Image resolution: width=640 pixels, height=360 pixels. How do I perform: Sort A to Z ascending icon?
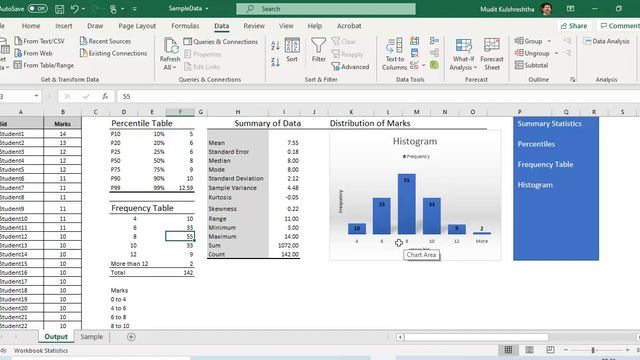tap(276, 45)
